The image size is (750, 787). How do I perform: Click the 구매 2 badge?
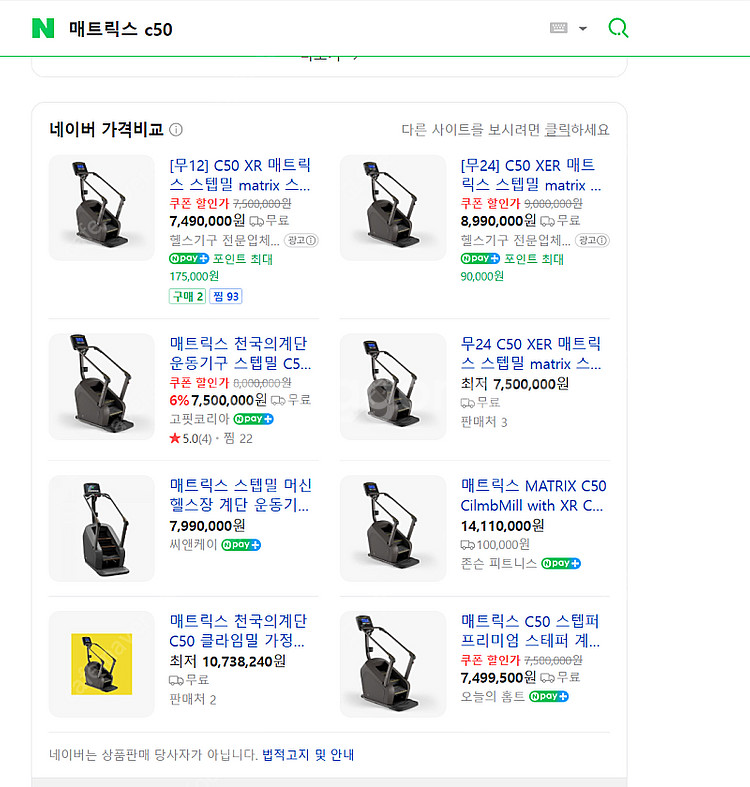click(187, 296)
